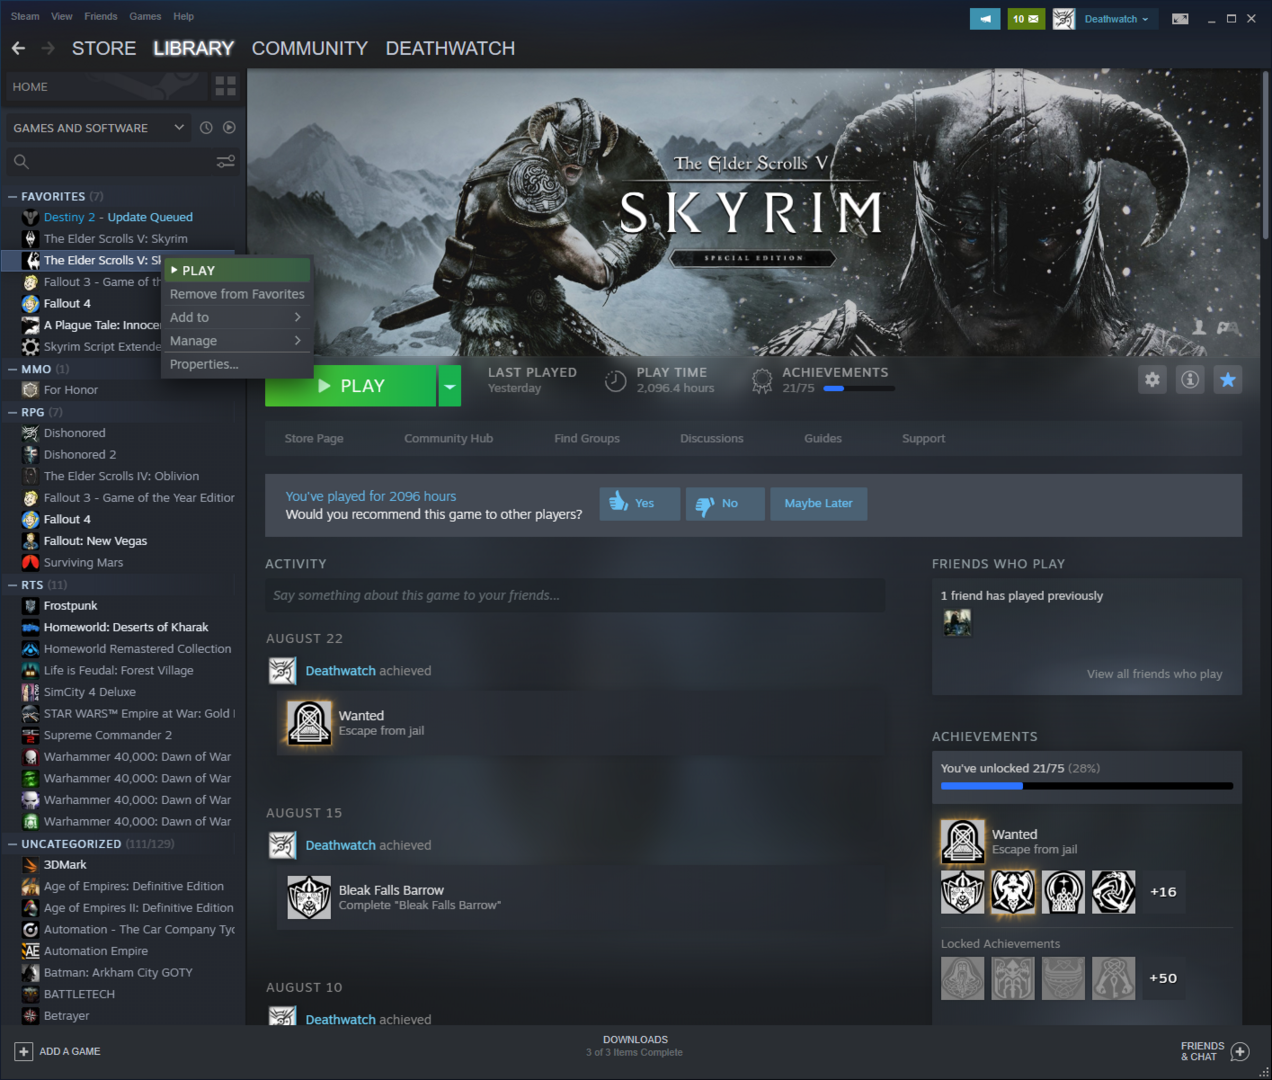Filter by ready-to-play icon

click(229, 128)
